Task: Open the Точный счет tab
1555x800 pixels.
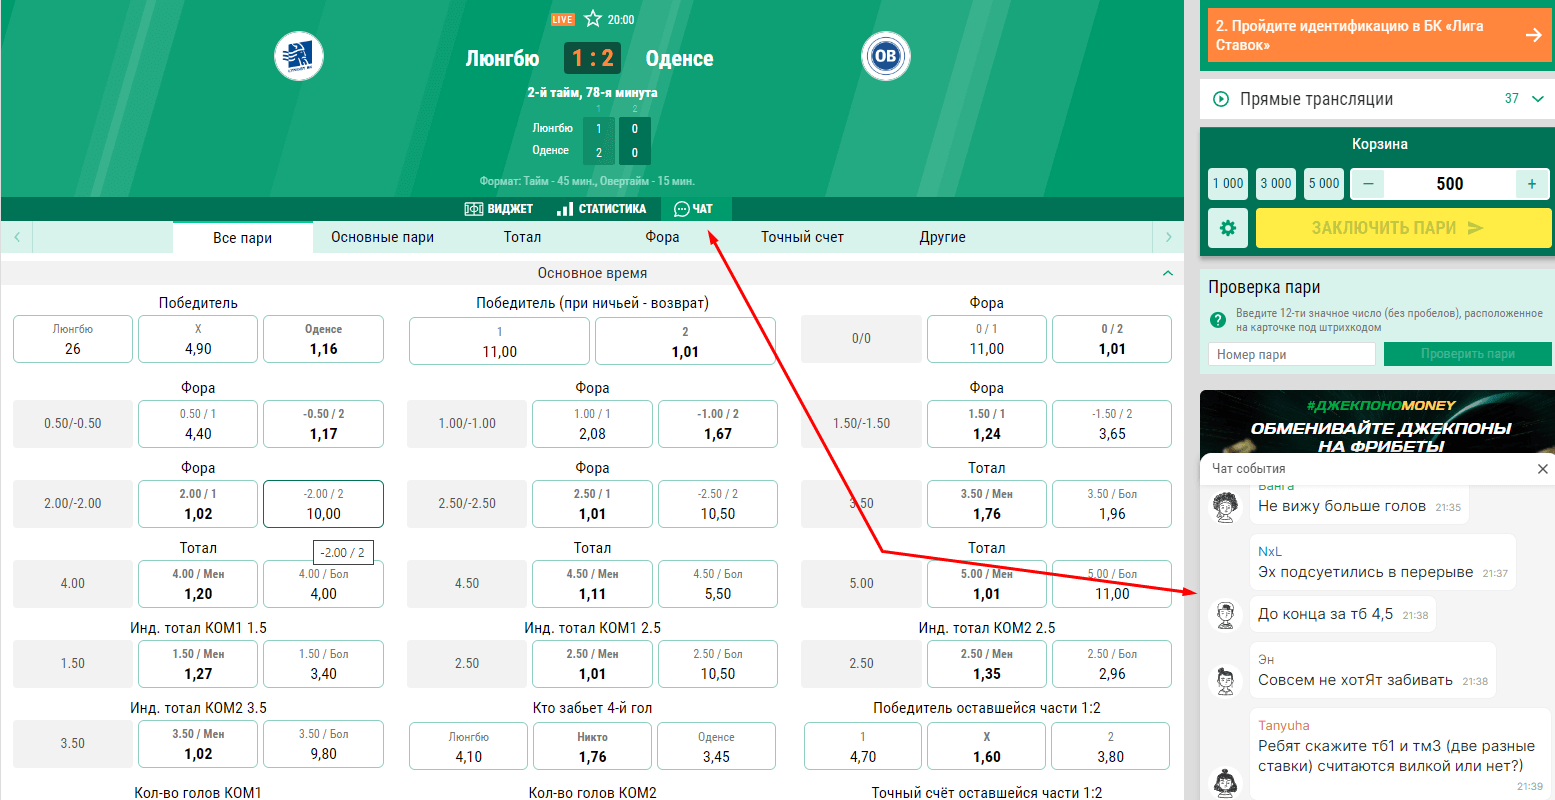Action: (x=802, y=237)
